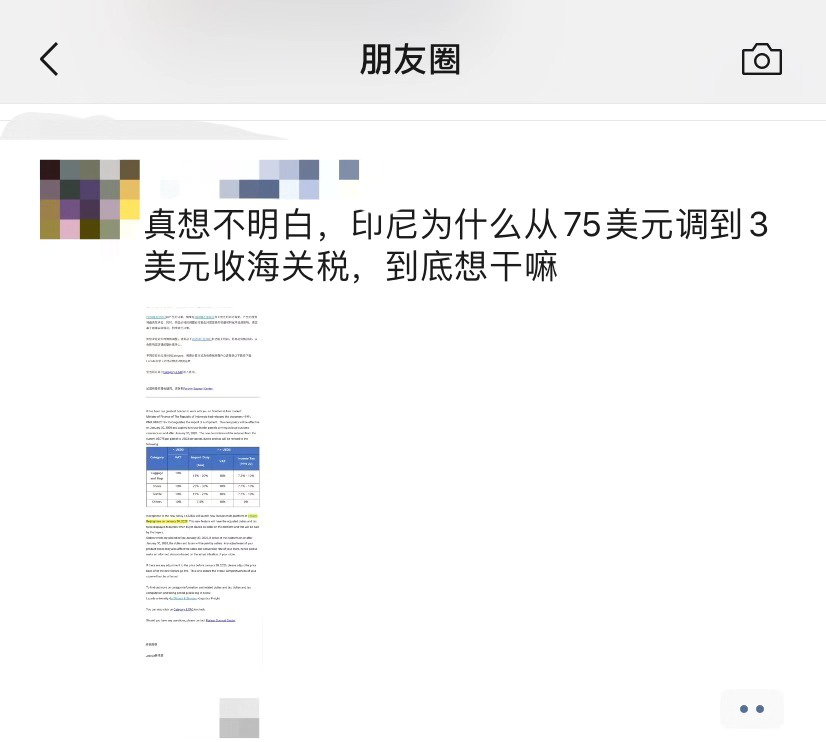Open the camera to post a moment

[762, 59]
